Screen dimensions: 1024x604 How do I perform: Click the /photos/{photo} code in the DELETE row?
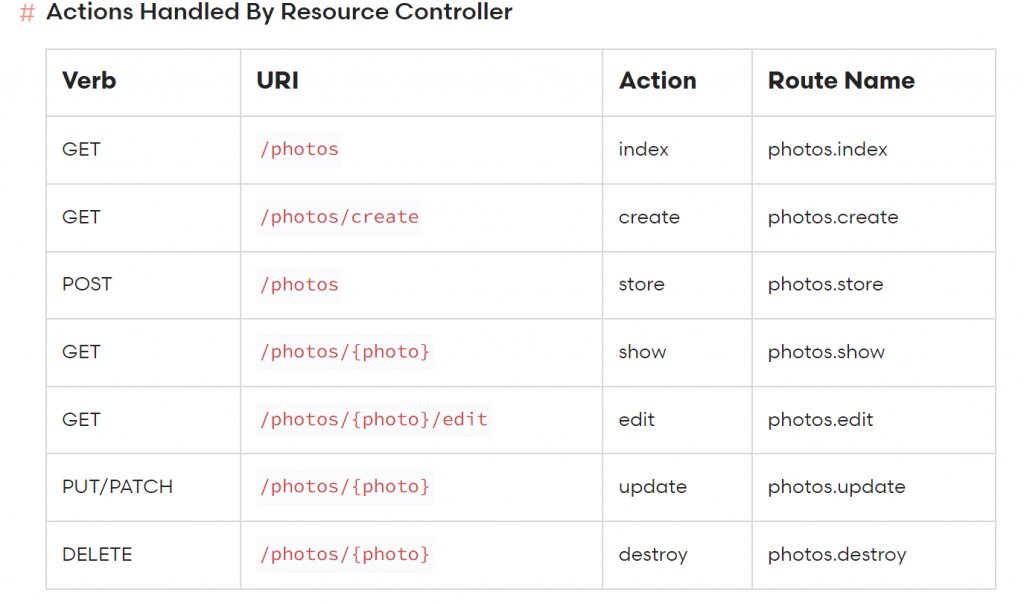click(344, 554)
